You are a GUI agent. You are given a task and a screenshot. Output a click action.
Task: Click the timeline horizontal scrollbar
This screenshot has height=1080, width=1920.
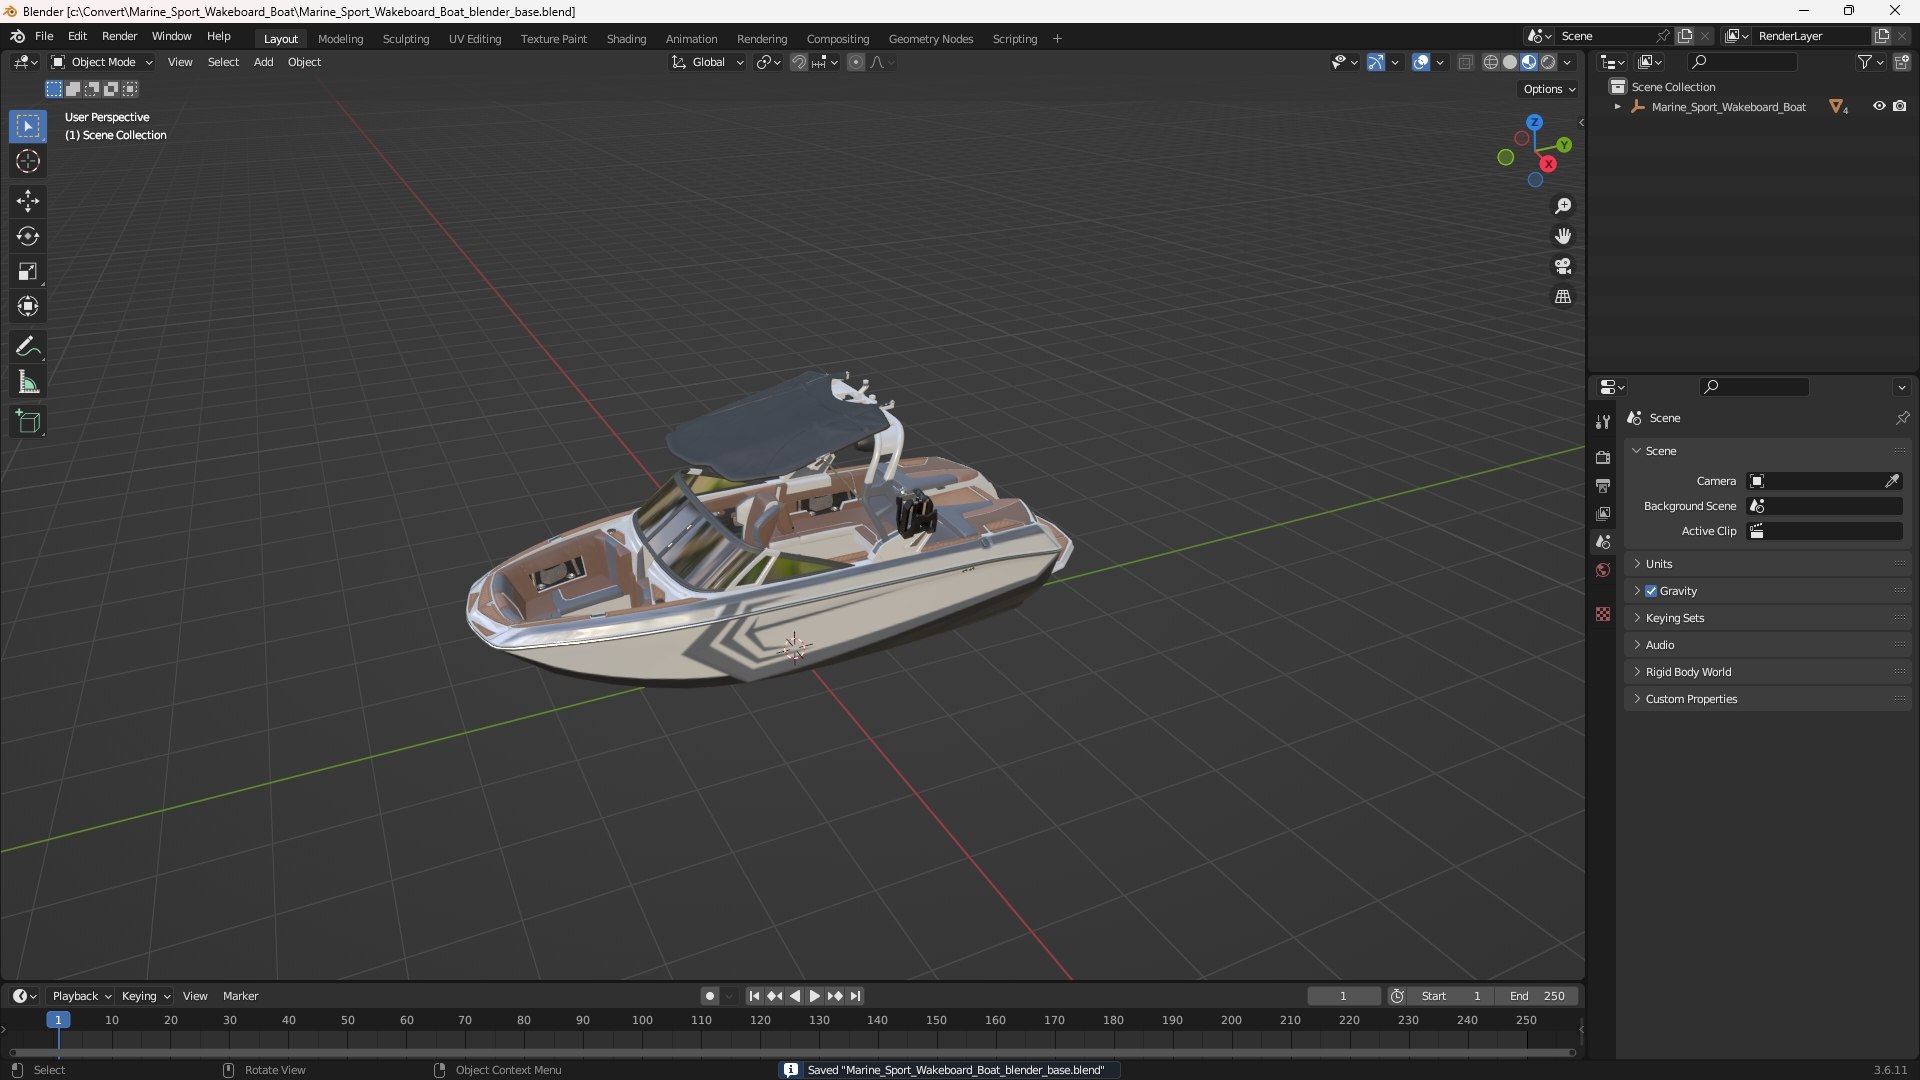(792, 1052)
